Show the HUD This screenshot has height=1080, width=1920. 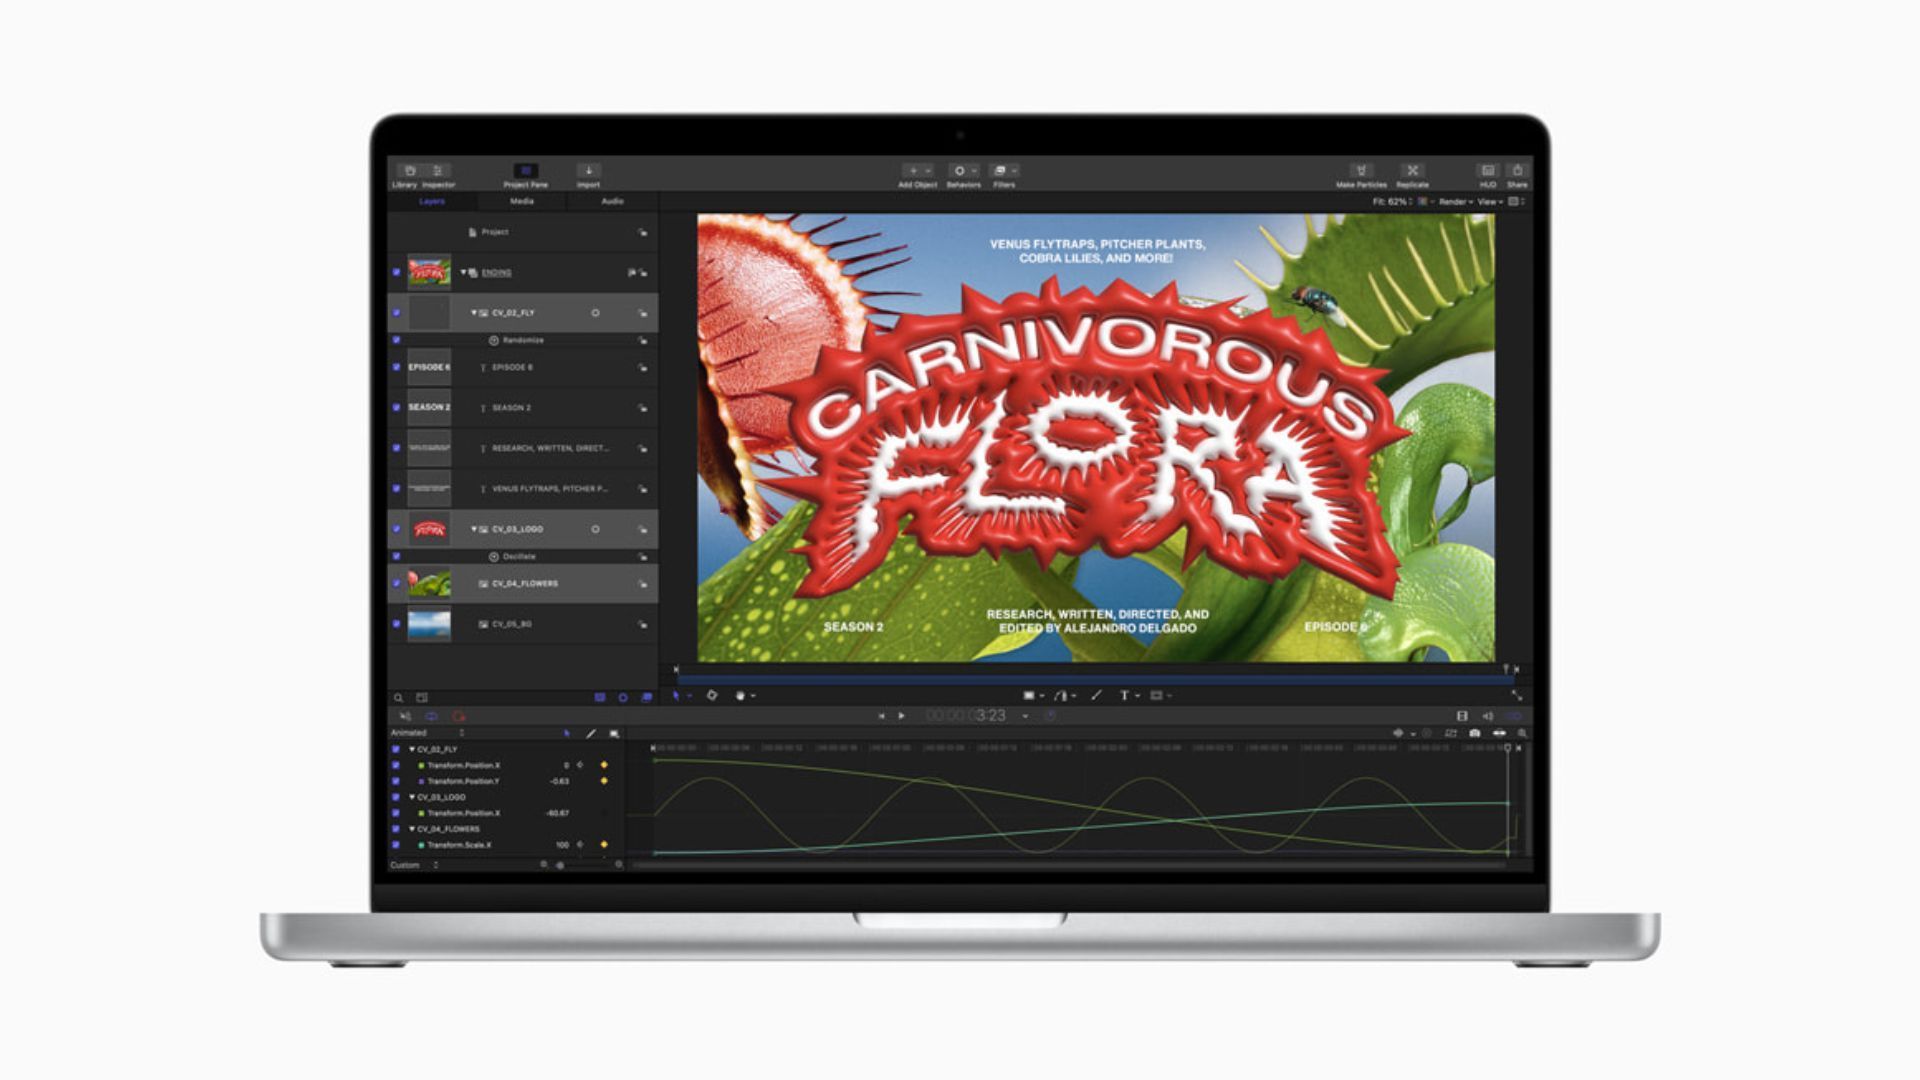coord(1487,171)
